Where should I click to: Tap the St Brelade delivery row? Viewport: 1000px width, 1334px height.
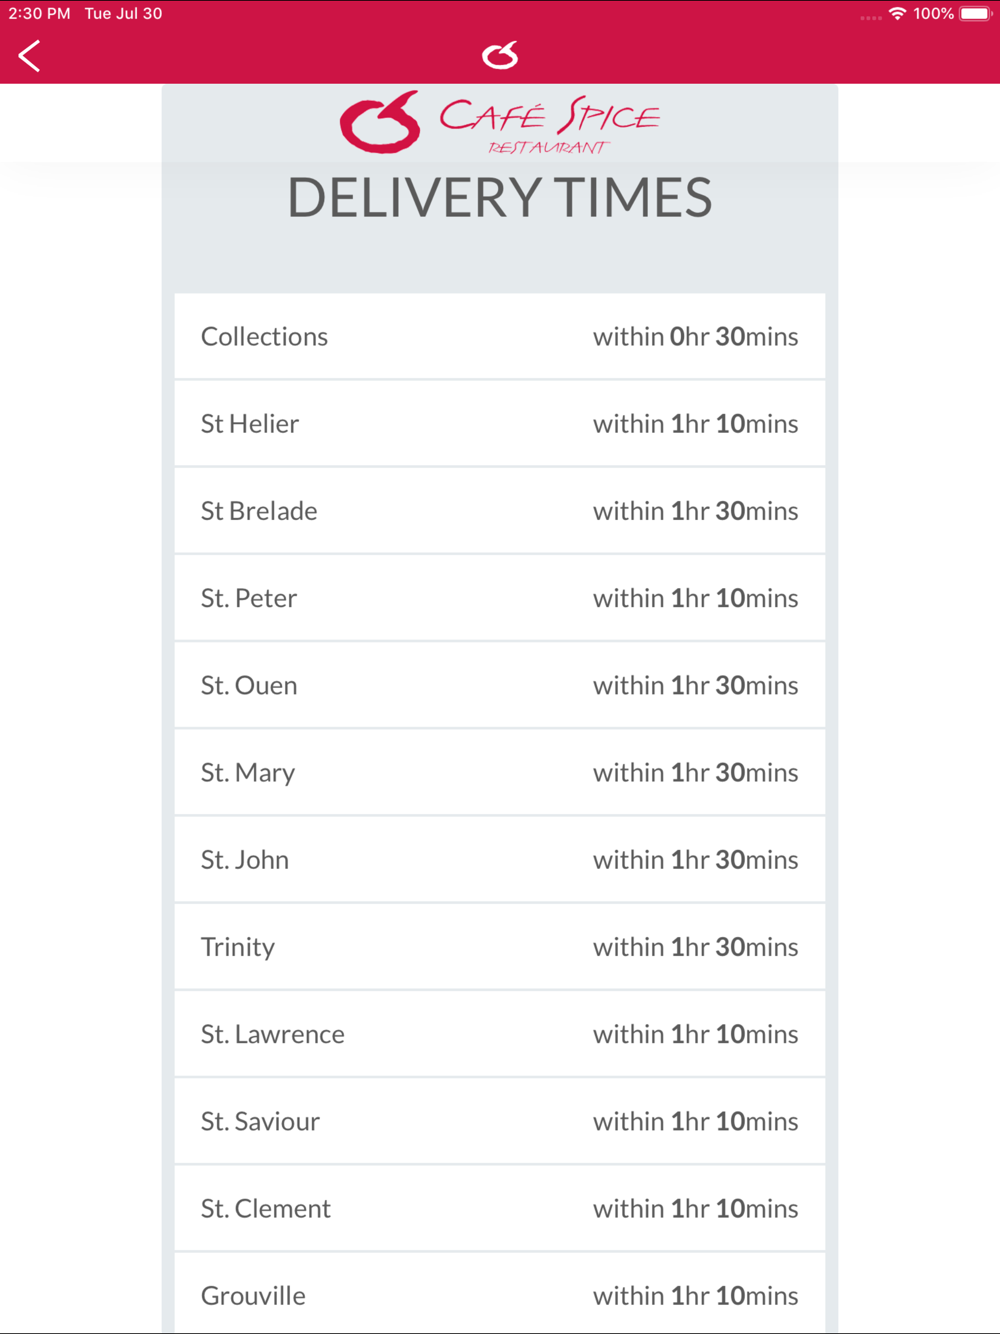click(x=499, y=511)
